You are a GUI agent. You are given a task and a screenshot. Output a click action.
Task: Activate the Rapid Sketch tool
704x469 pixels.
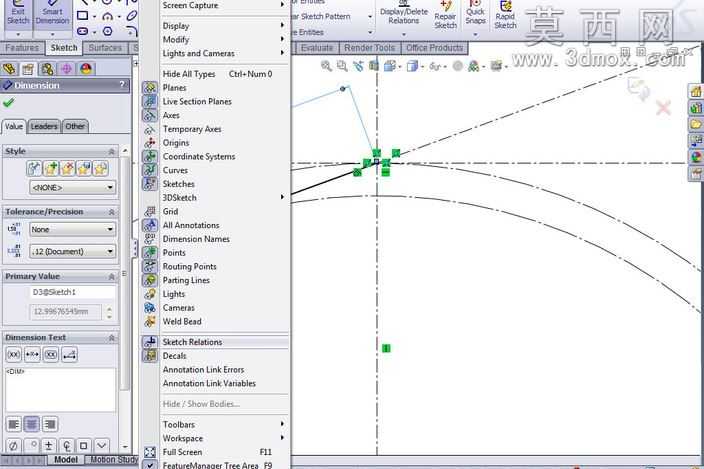coord(505,16)
